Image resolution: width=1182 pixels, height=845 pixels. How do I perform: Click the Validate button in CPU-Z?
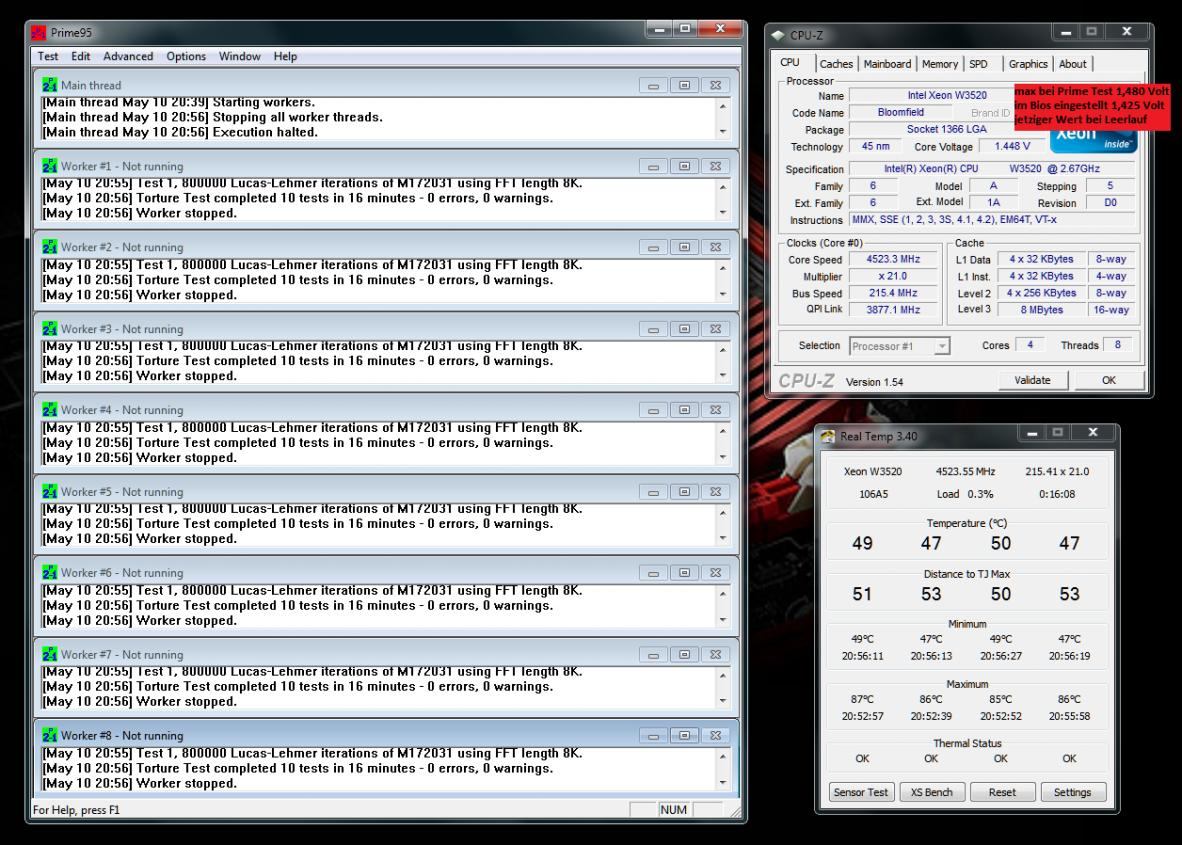pyautogui.click(x=1033, y=380)
